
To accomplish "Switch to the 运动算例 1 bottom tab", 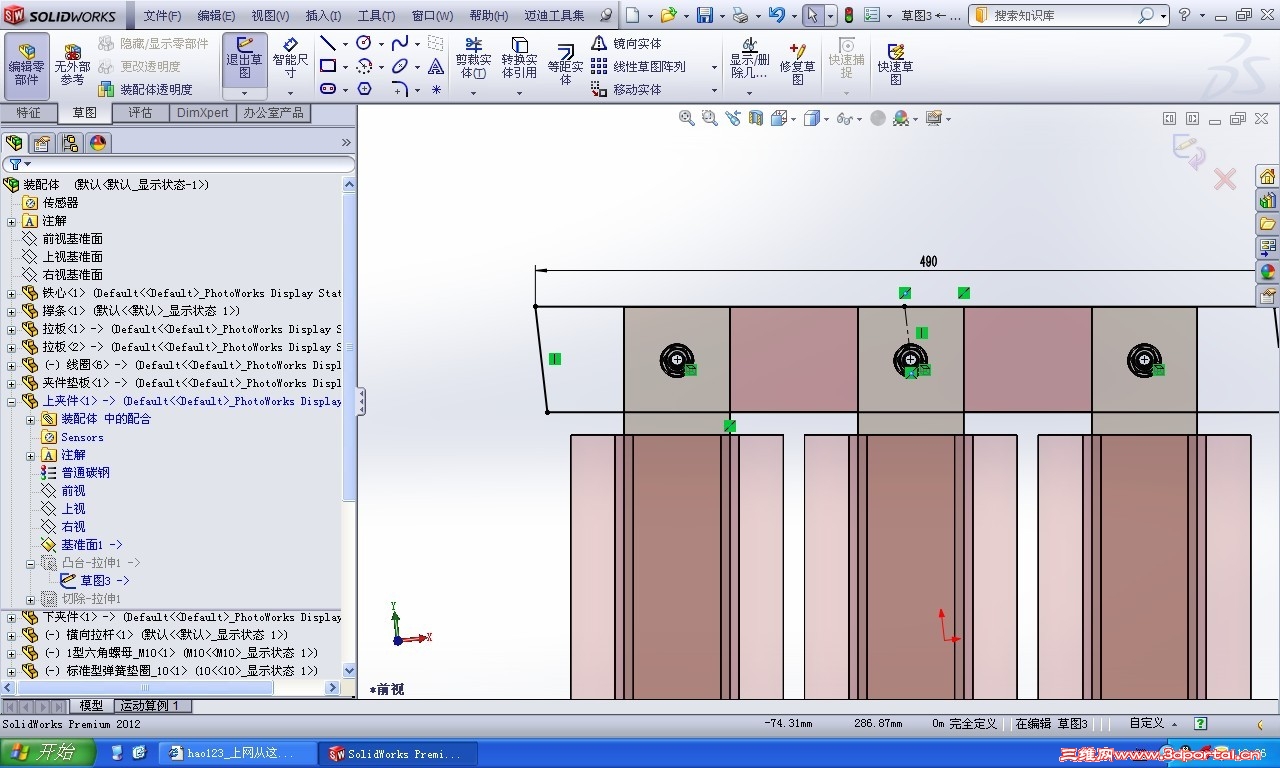I will click(150, 706).
